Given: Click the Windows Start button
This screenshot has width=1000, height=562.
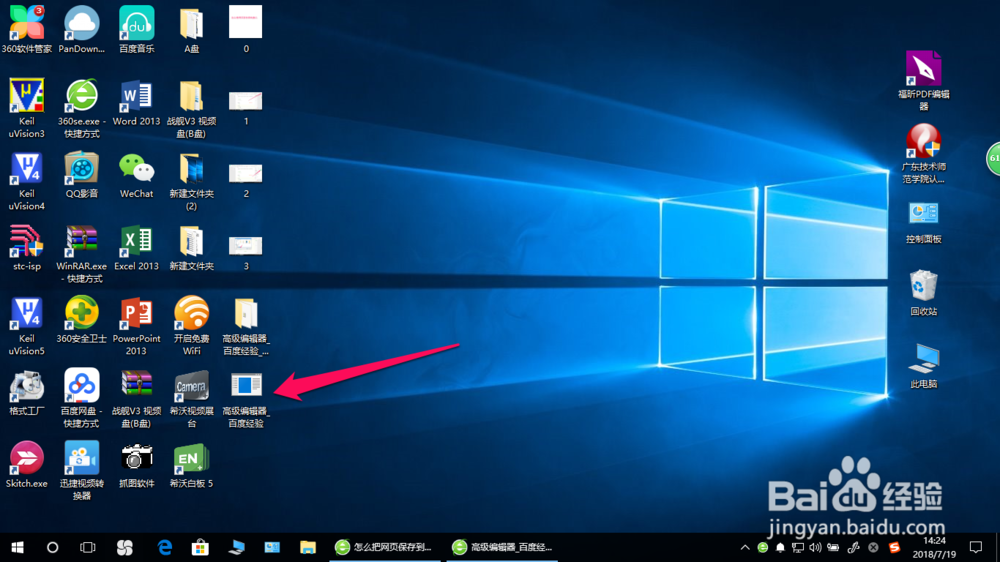Looking at the screenshot, I should (x=17, y=547).
